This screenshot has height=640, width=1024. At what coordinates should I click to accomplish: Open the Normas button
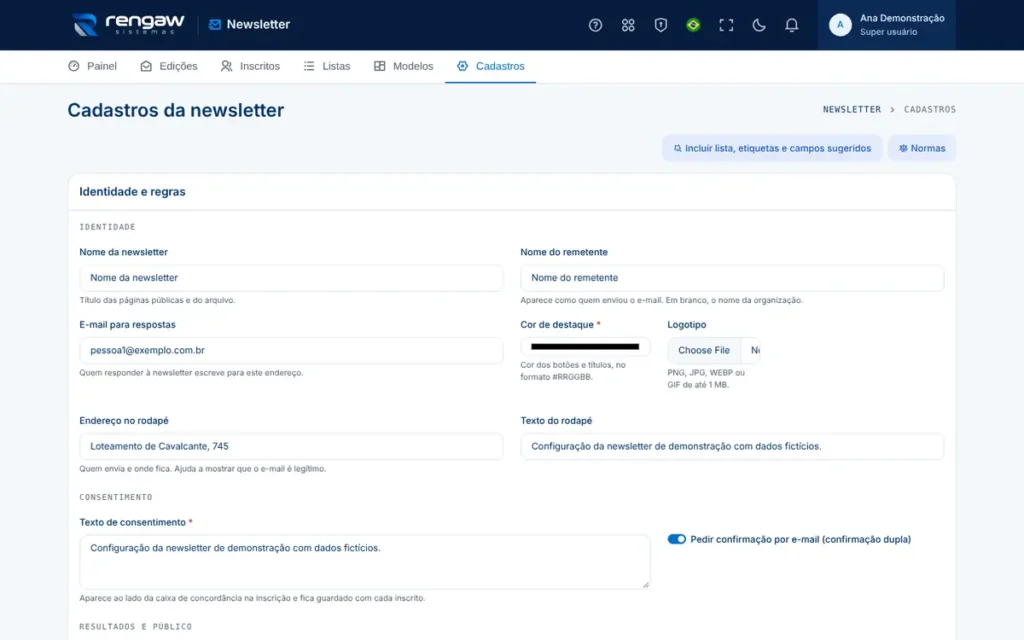[x=921, y=148]
